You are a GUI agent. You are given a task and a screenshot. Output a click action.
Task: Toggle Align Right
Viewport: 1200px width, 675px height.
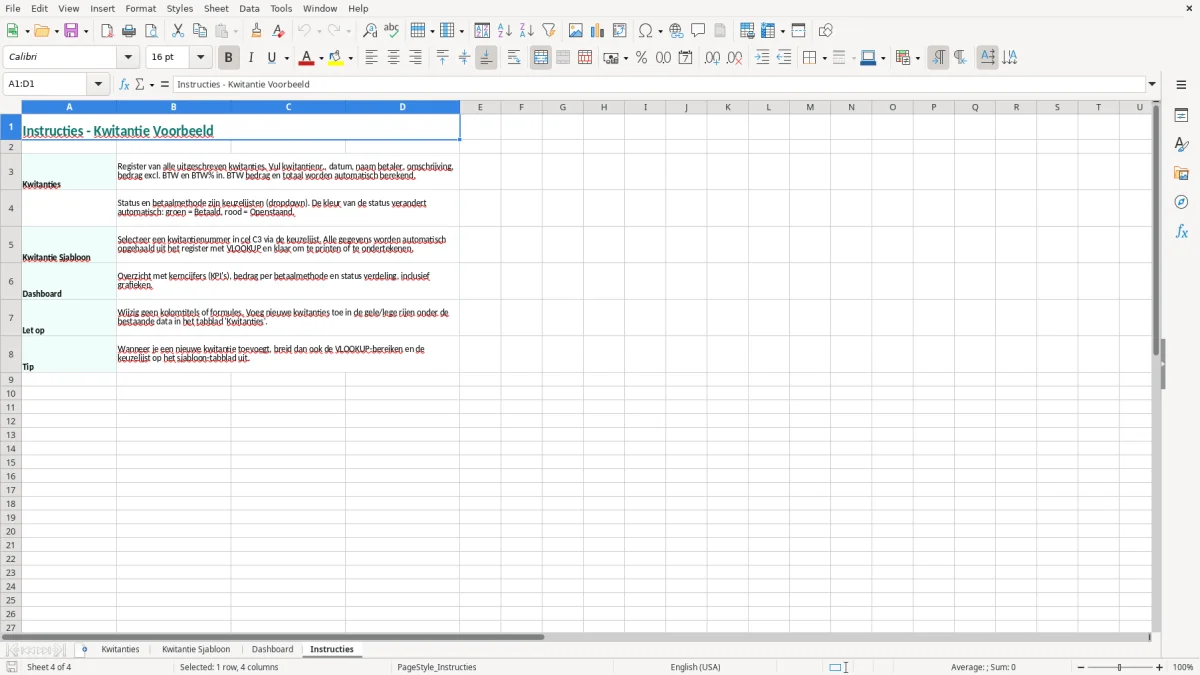(415, 58)
